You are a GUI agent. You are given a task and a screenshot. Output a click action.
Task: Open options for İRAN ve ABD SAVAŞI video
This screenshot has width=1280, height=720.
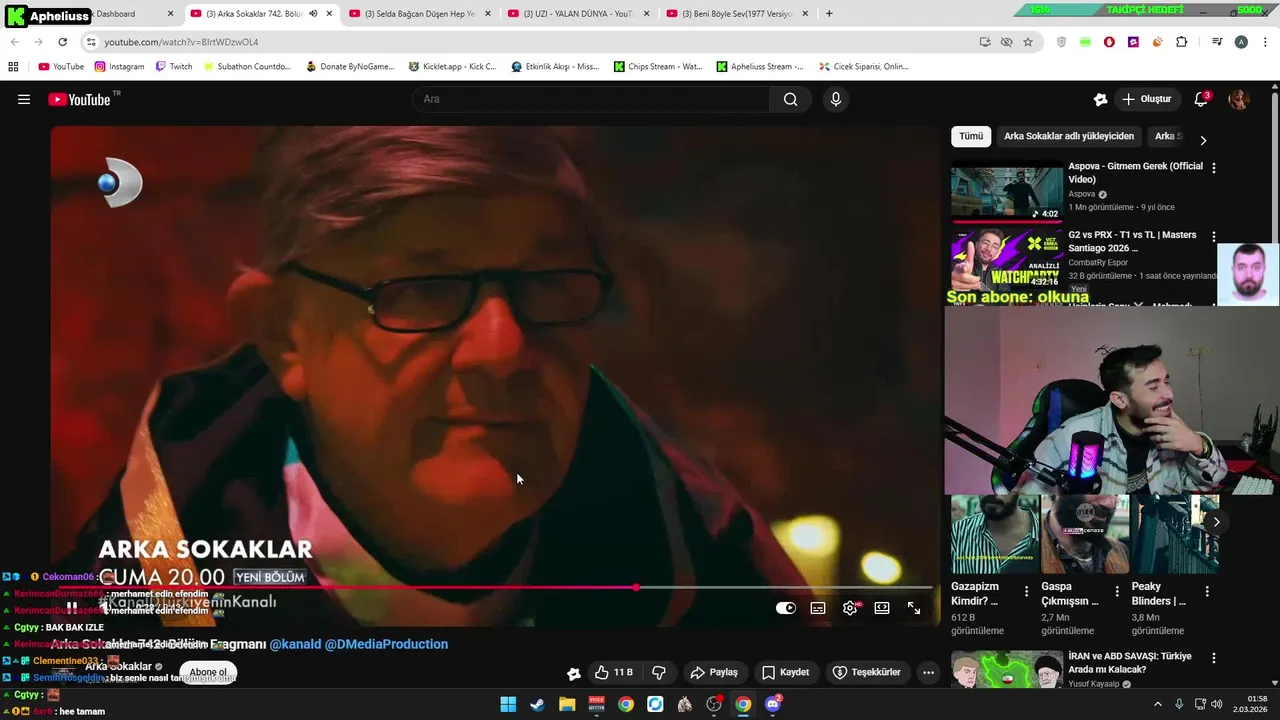pyautogui.click(x=1214, y=659)
